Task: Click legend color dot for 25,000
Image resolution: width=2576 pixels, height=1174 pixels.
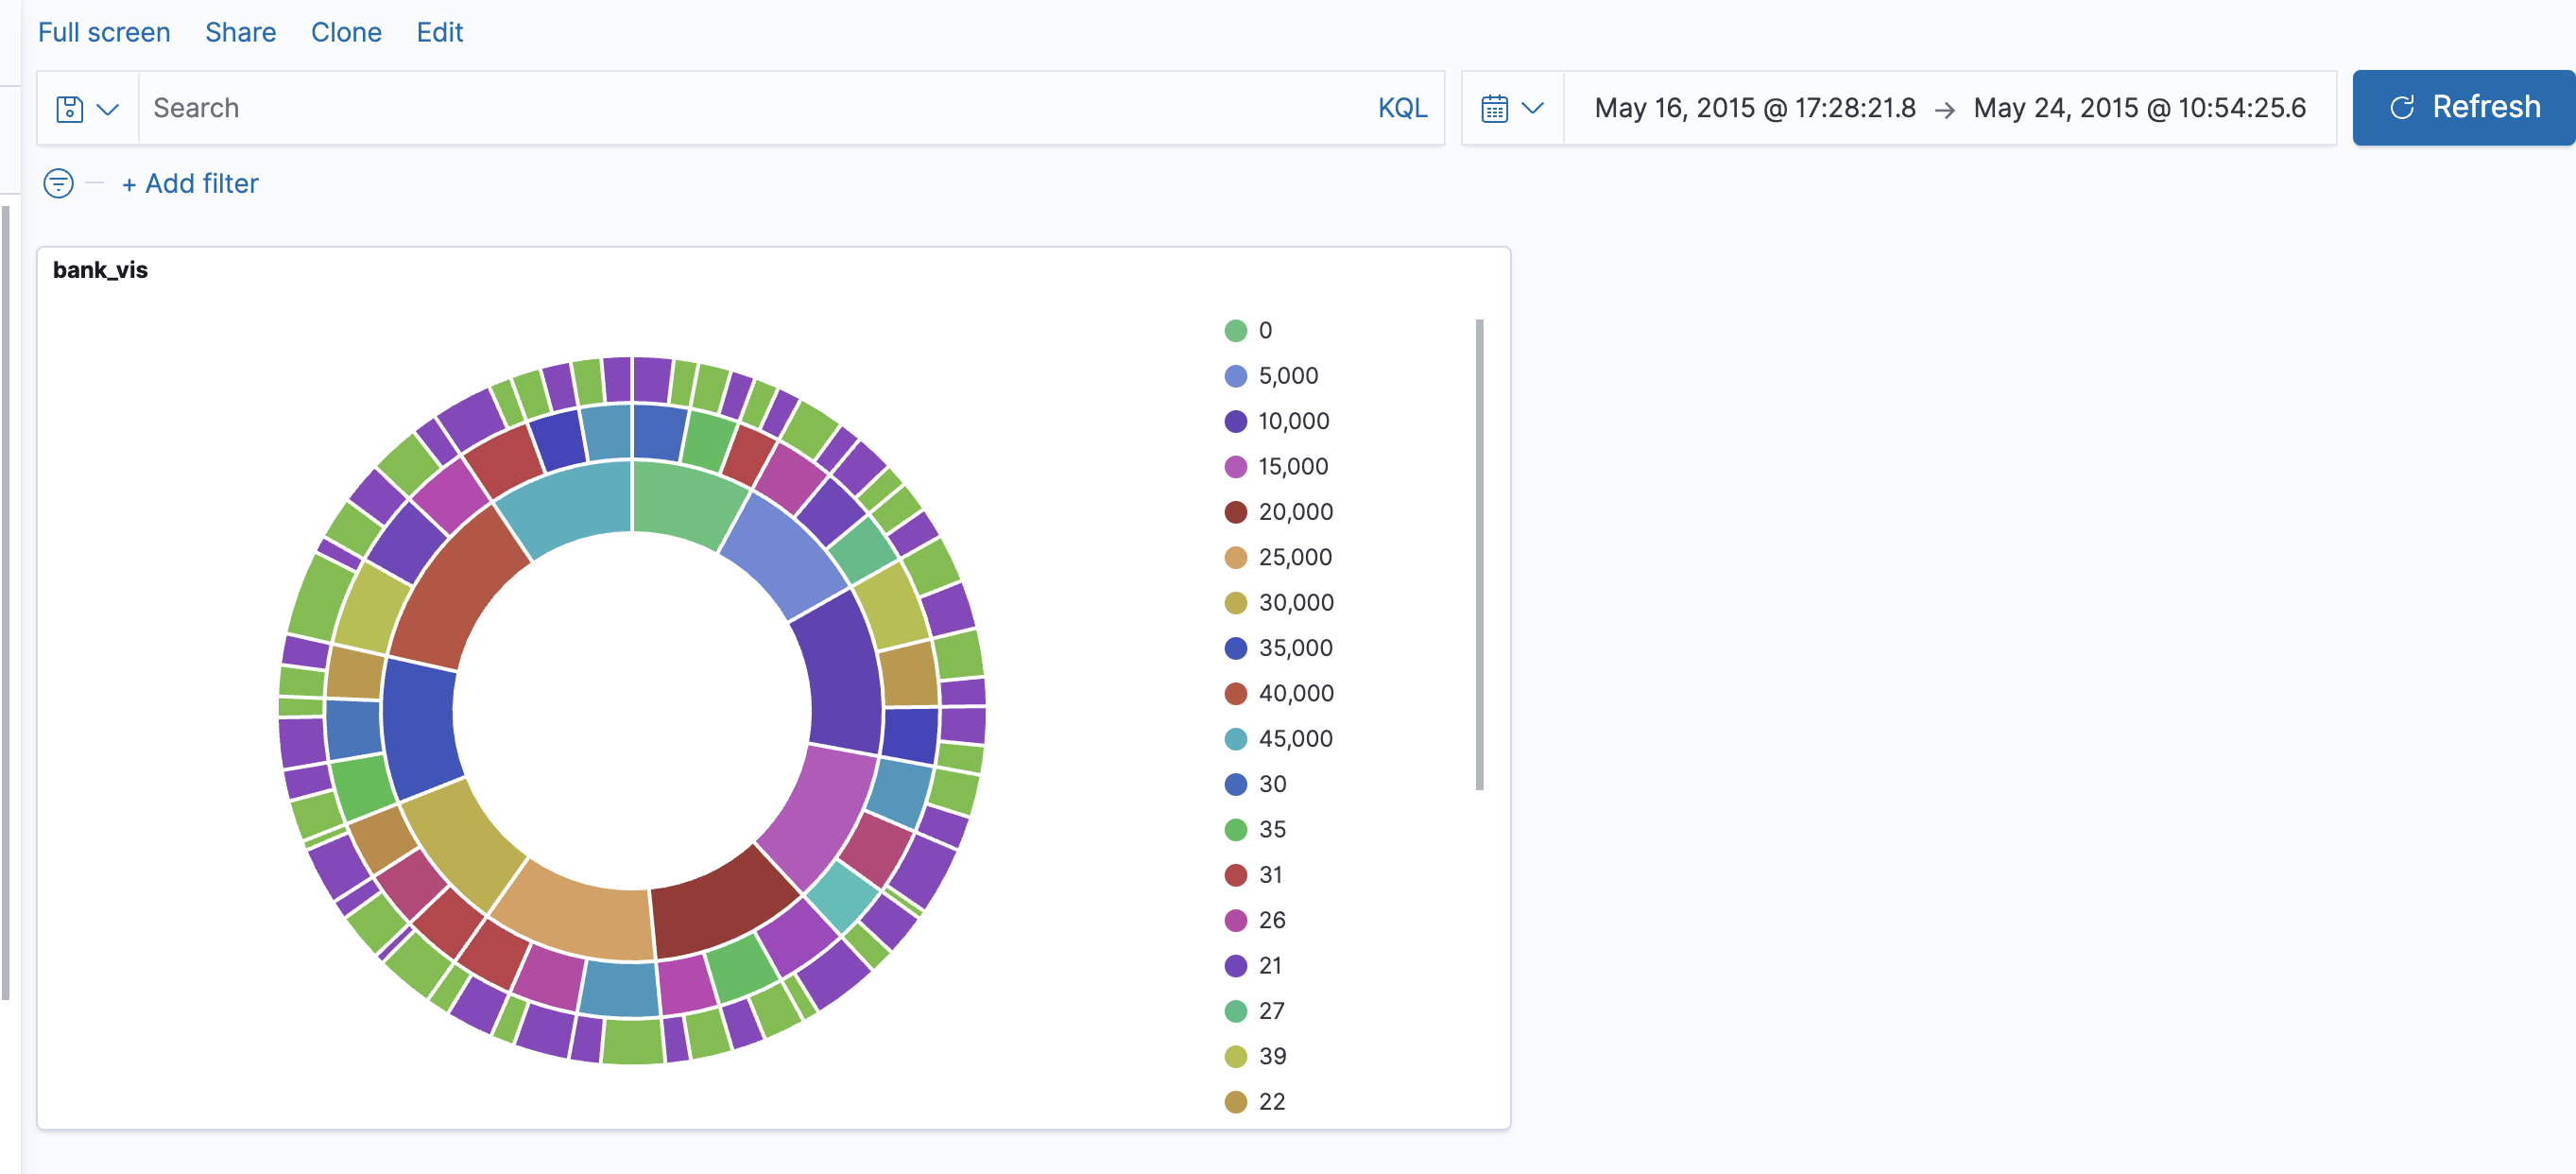Action: [x=1236, y=557]
